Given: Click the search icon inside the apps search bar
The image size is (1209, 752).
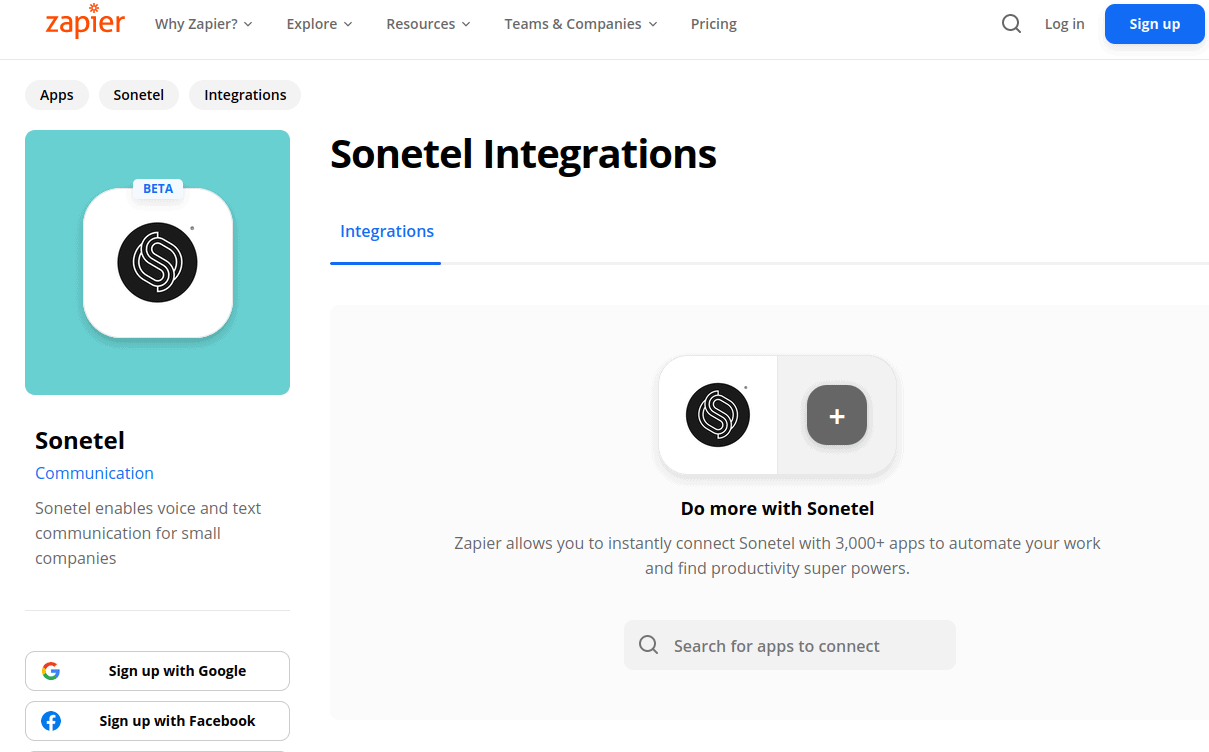Looking at the screenshot, I should pos(649,645).
